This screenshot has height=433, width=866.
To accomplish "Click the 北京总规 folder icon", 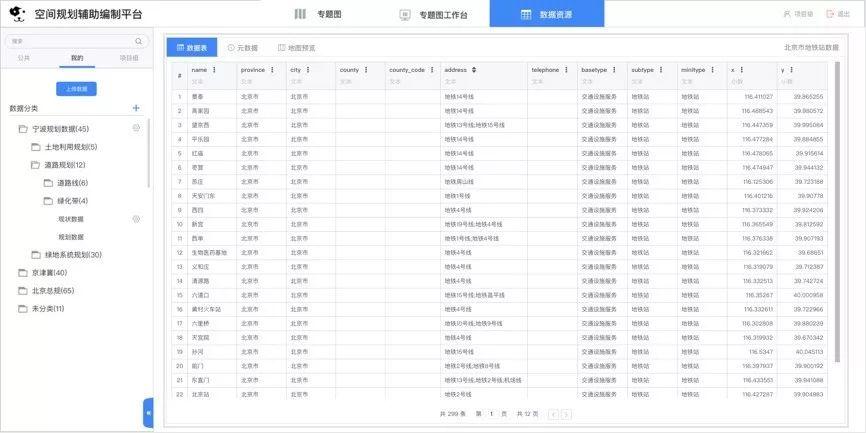I will click(23, 291).
